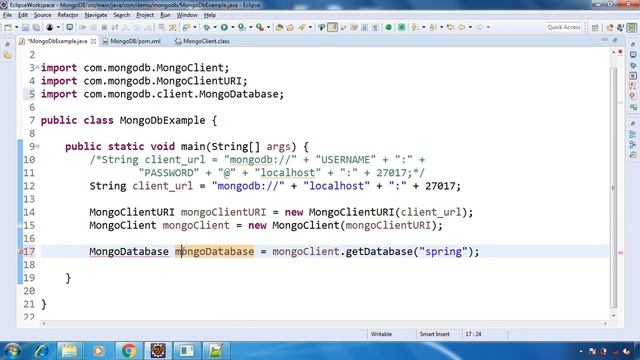
Task: Open the Source menu
Action: click(x=42, y=15)
